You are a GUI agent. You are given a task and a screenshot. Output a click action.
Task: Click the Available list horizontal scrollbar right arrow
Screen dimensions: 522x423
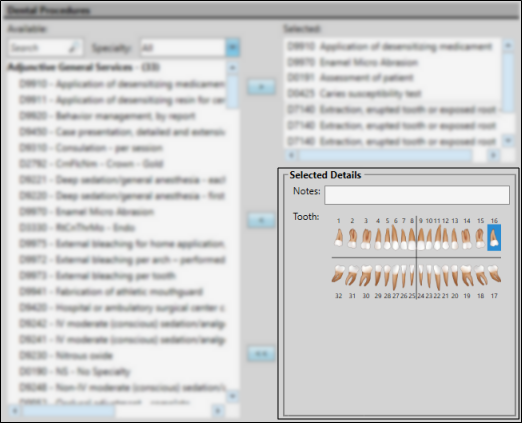point(218,411)
